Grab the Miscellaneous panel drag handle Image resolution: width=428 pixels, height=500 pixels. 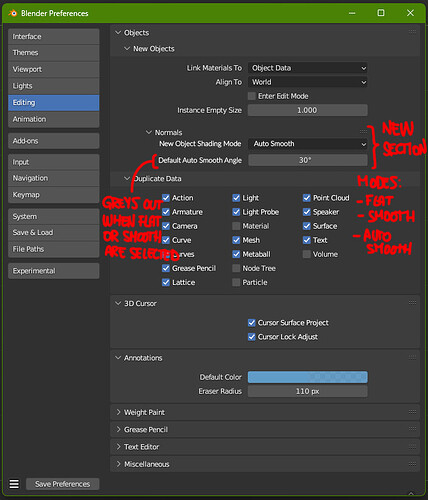coord(412,464)
